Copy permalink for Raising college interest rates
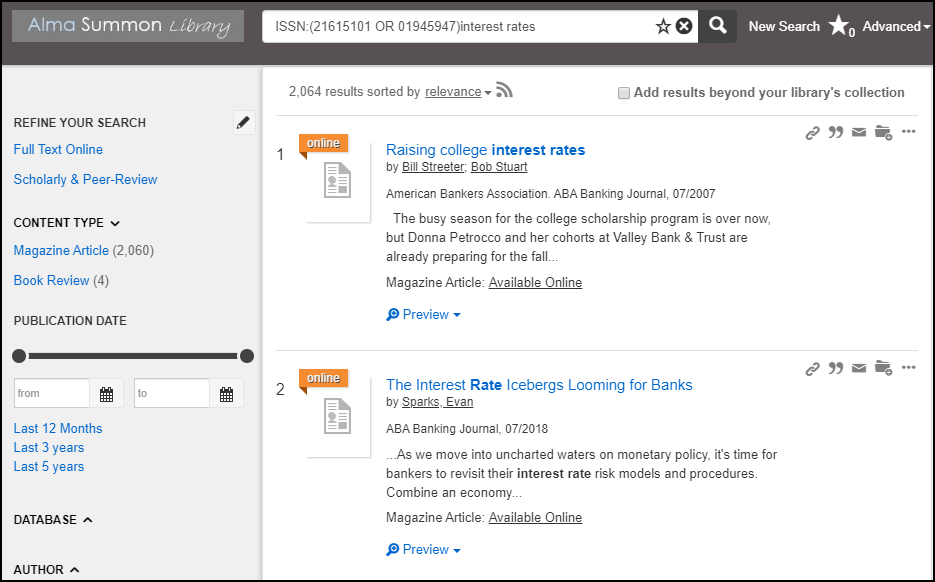The image size is (935, 582). pos(812,132)
